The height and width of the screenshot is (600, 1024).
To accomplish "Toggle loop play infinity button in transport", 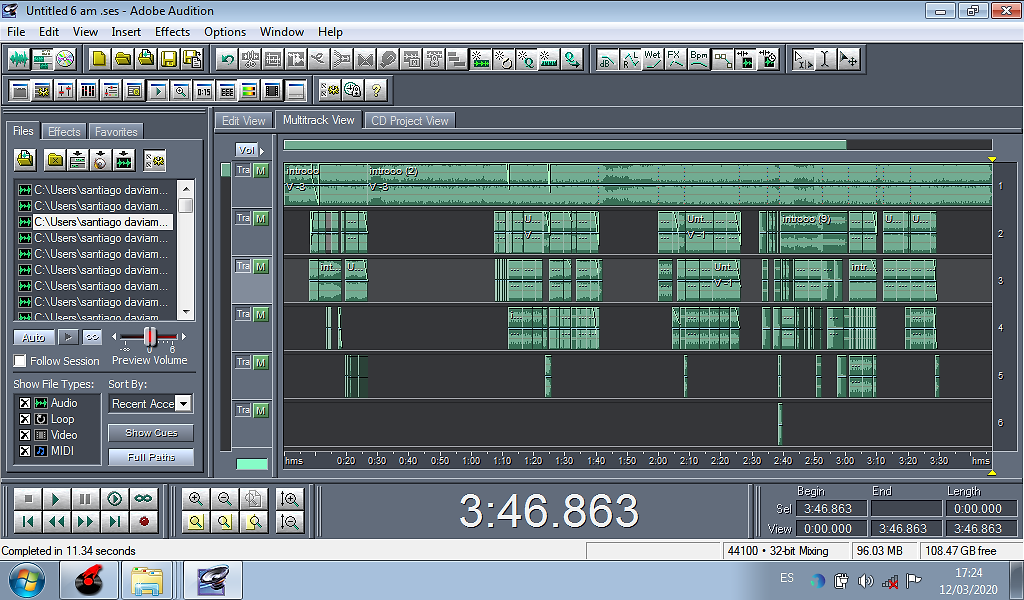I will coord(144,499).
